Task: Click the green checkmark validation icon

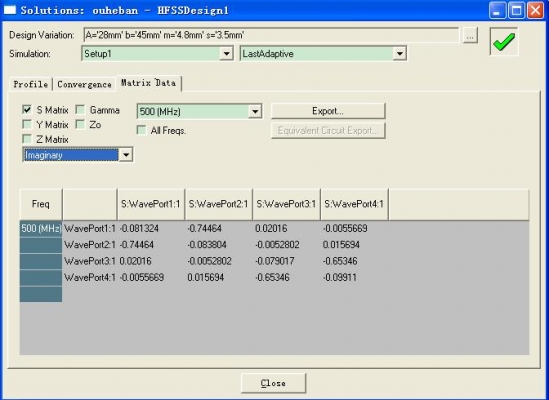Action: coord(504,41)
